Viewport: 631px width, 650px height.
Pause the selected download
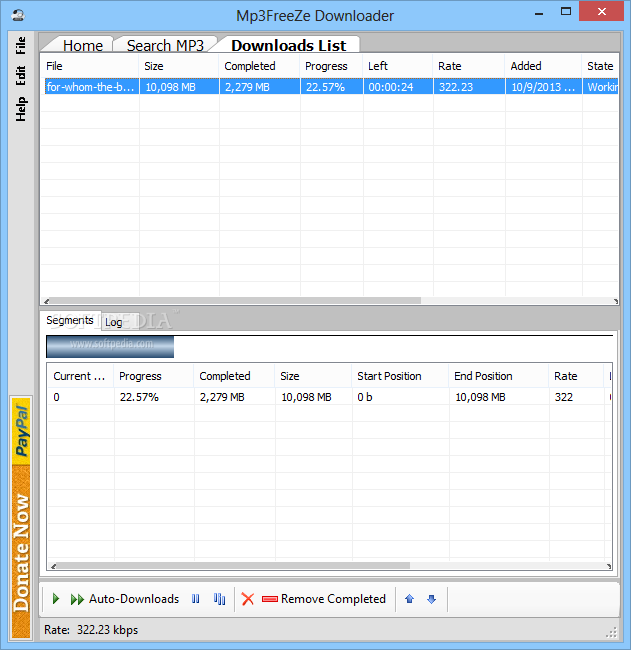point(196,599)
